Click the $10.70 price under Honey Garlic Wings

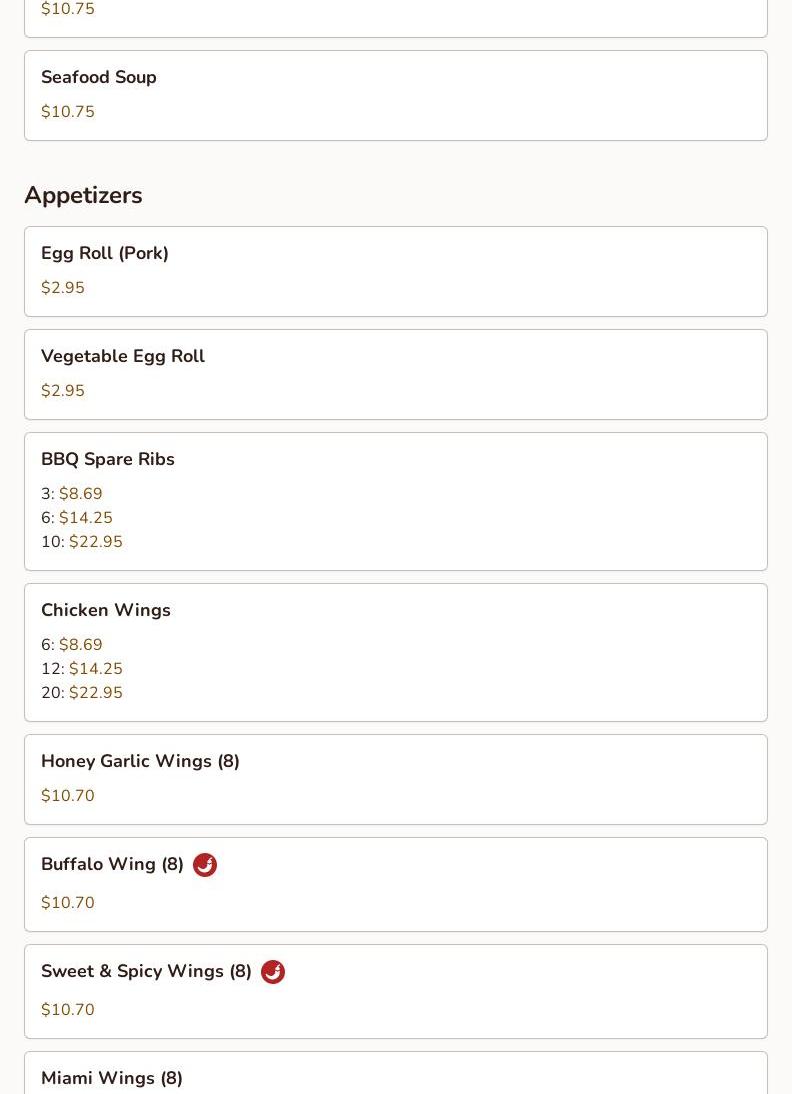68,795
